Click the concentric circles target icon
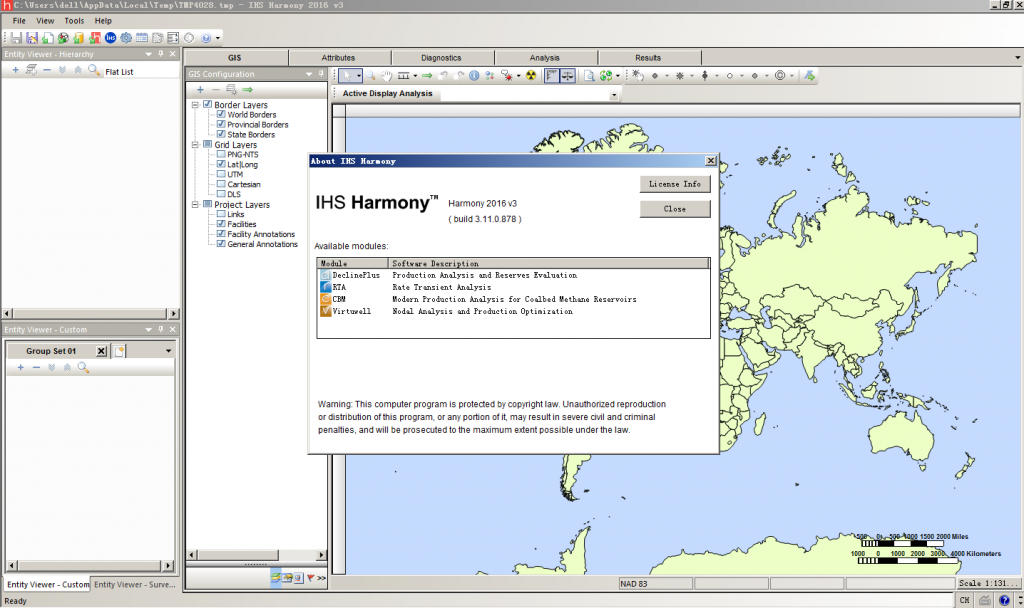The width and height of the screenshot is (1024, 608). (780, 76)
